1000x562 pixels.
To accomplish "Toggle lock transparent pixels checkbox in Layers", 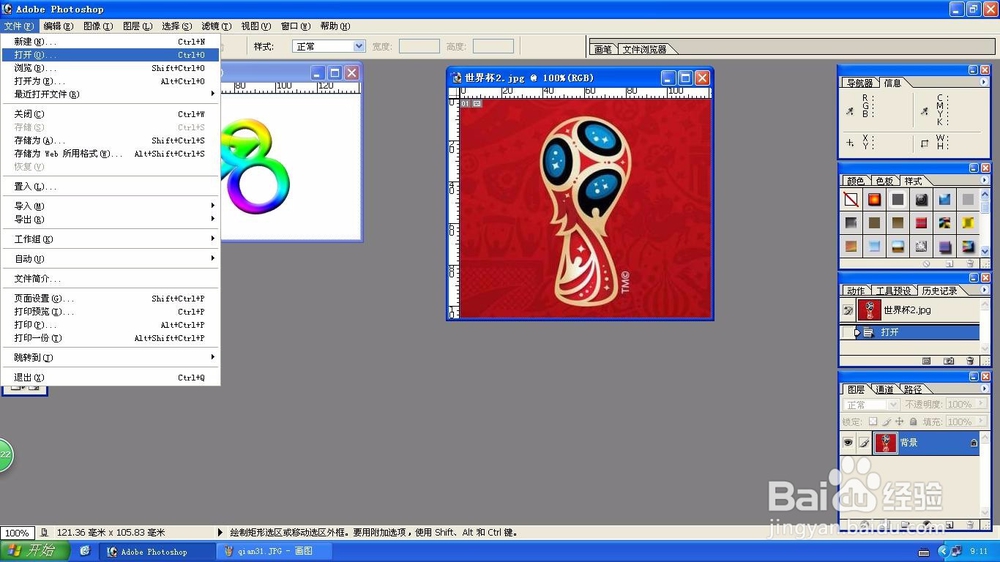I will 872,422.
